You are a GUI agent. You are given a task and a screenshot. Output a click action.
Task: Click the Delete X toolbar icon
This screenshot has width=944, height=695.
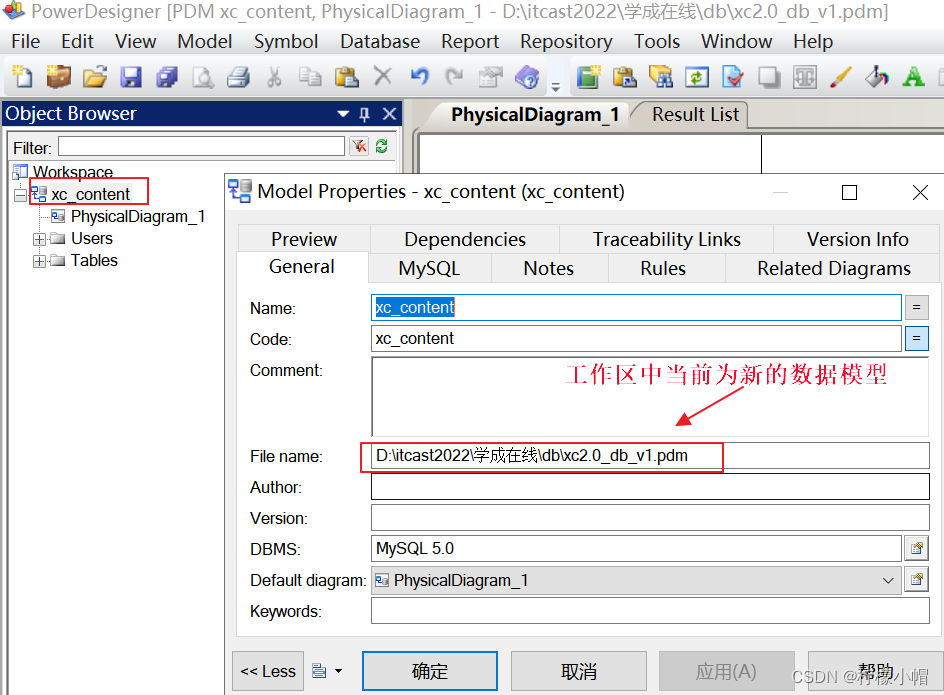point(382,77)
